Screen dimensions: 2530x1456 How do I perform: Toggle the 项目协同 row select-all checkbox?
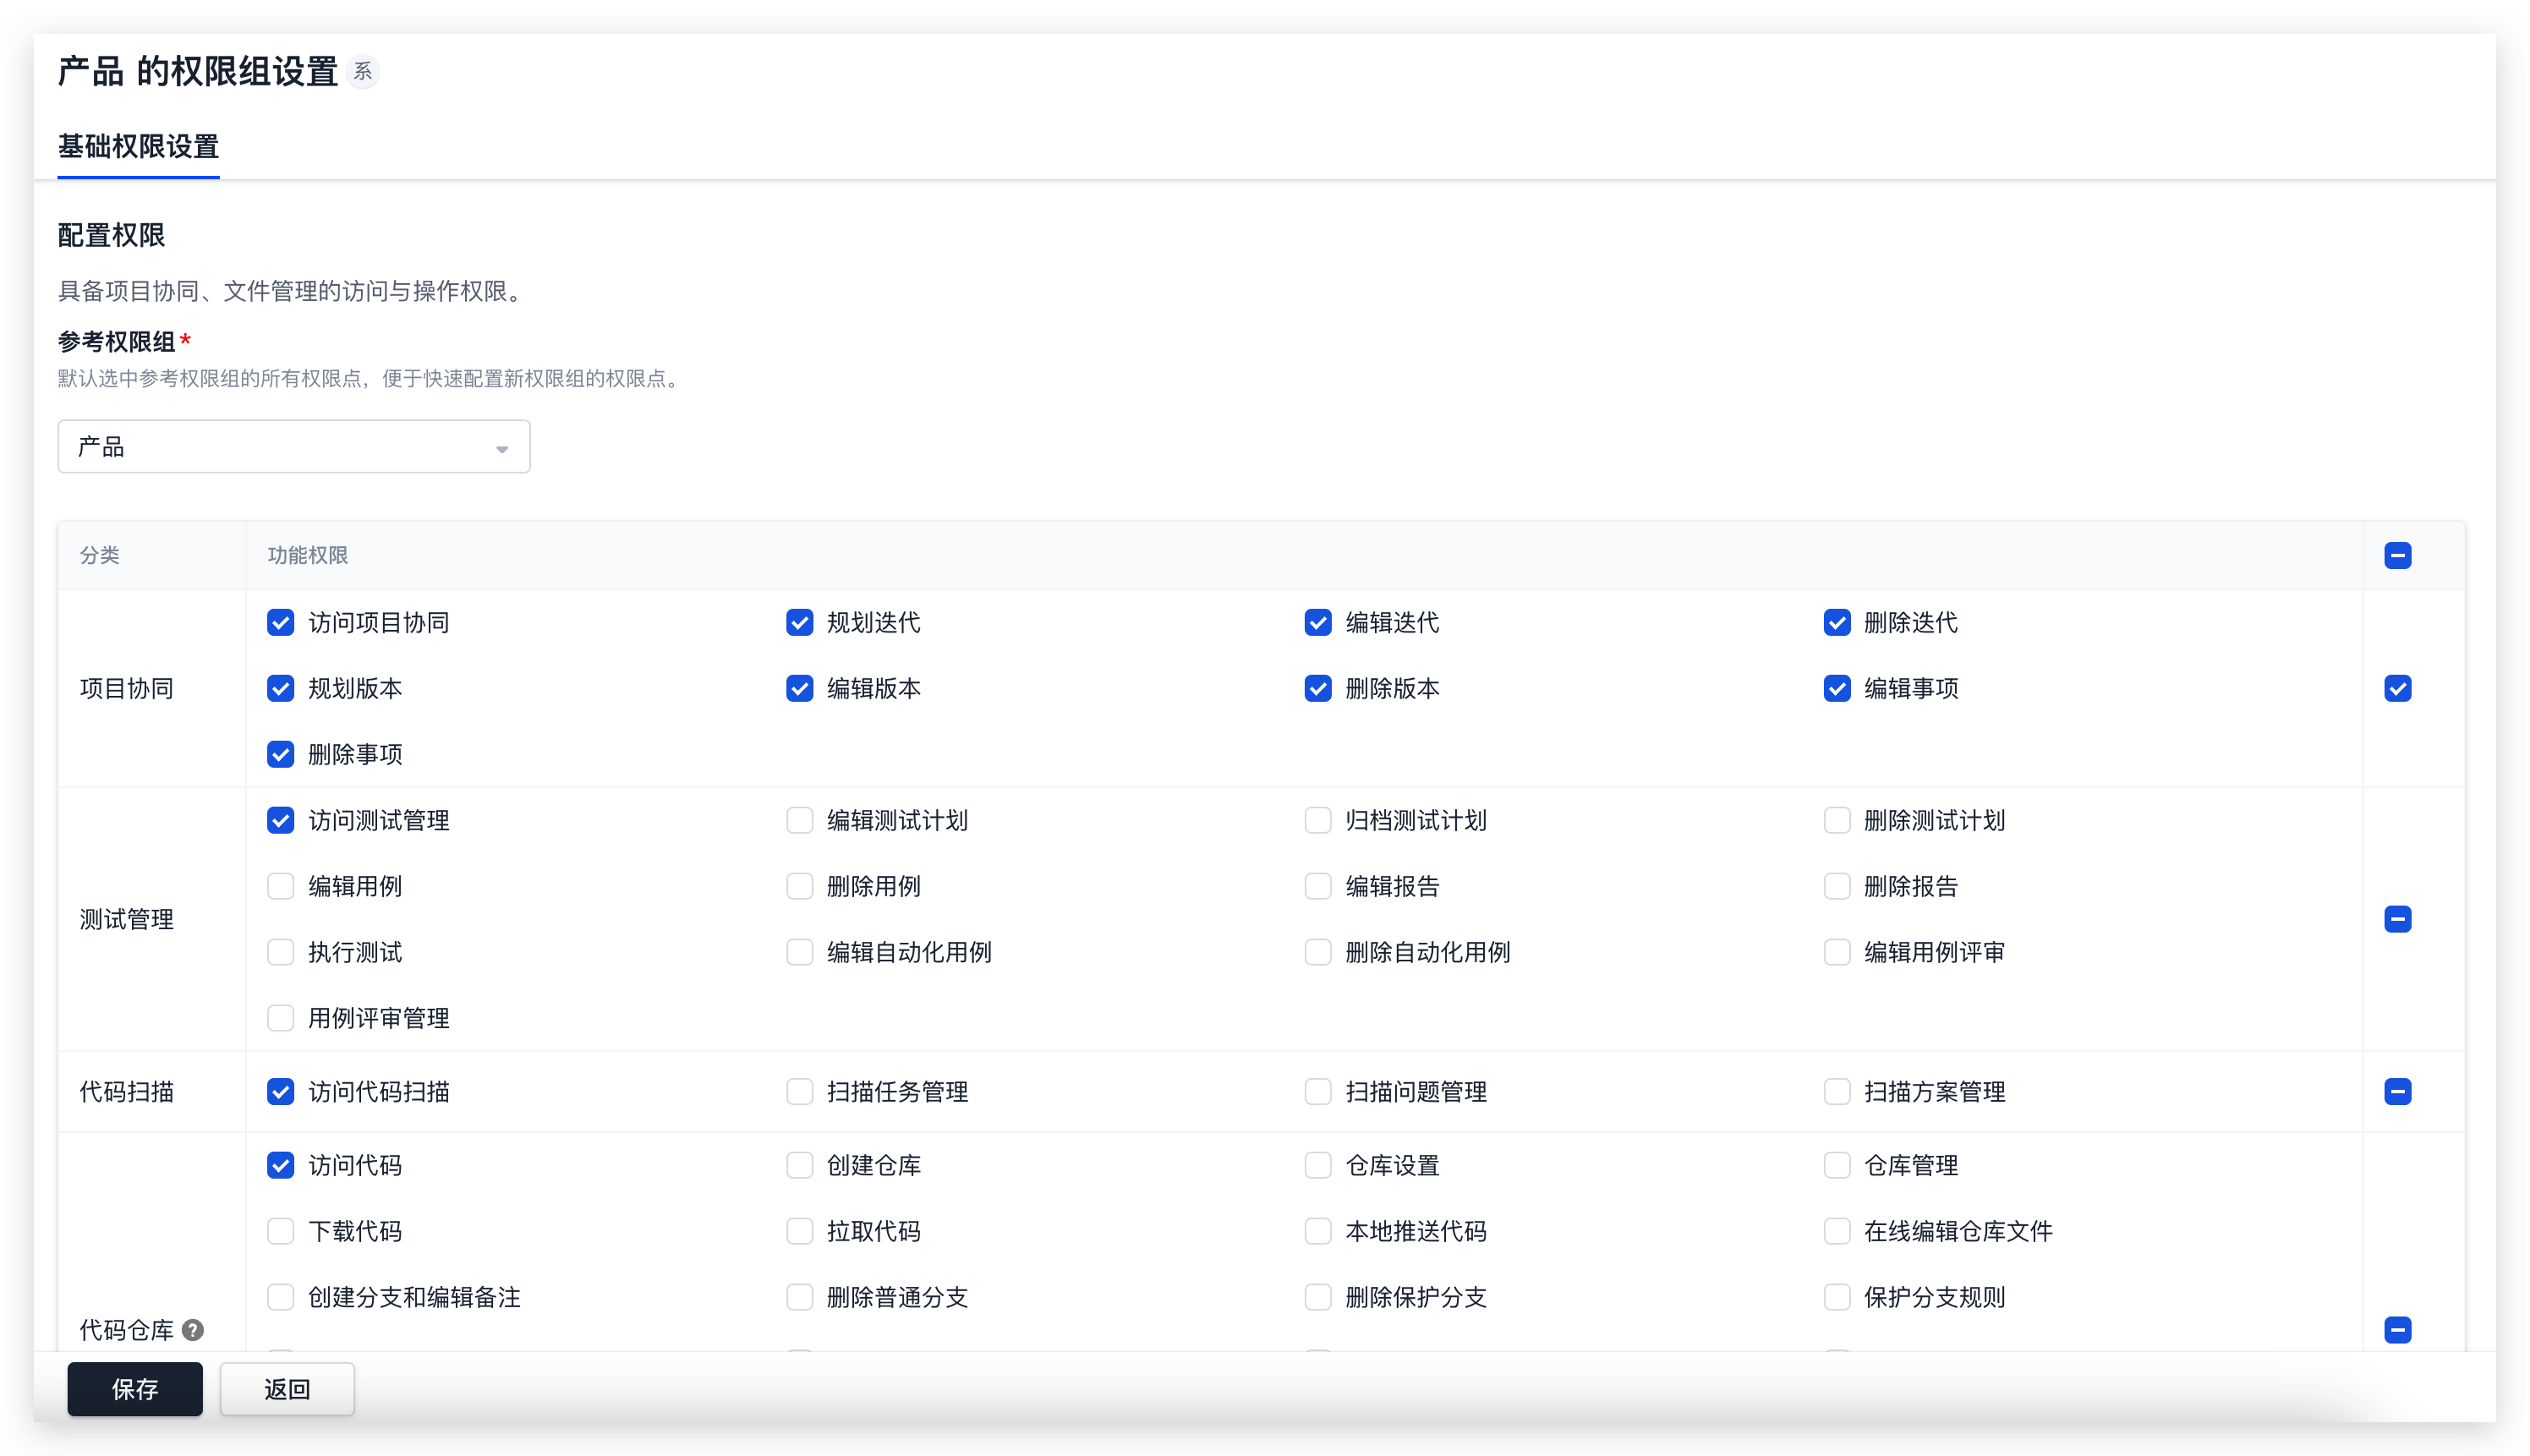[2397, 688]
